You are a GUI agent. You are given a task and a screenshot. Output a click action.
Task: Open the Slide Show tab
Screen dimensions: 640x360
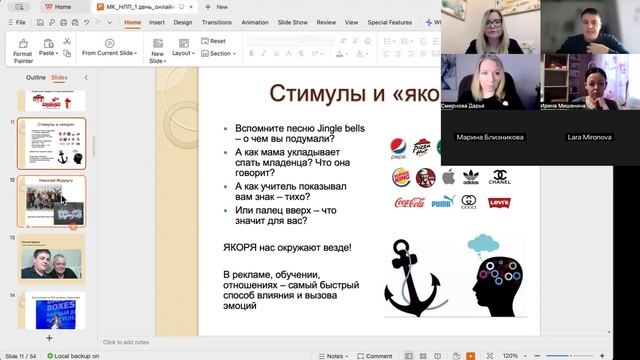[x=293, y=22]
